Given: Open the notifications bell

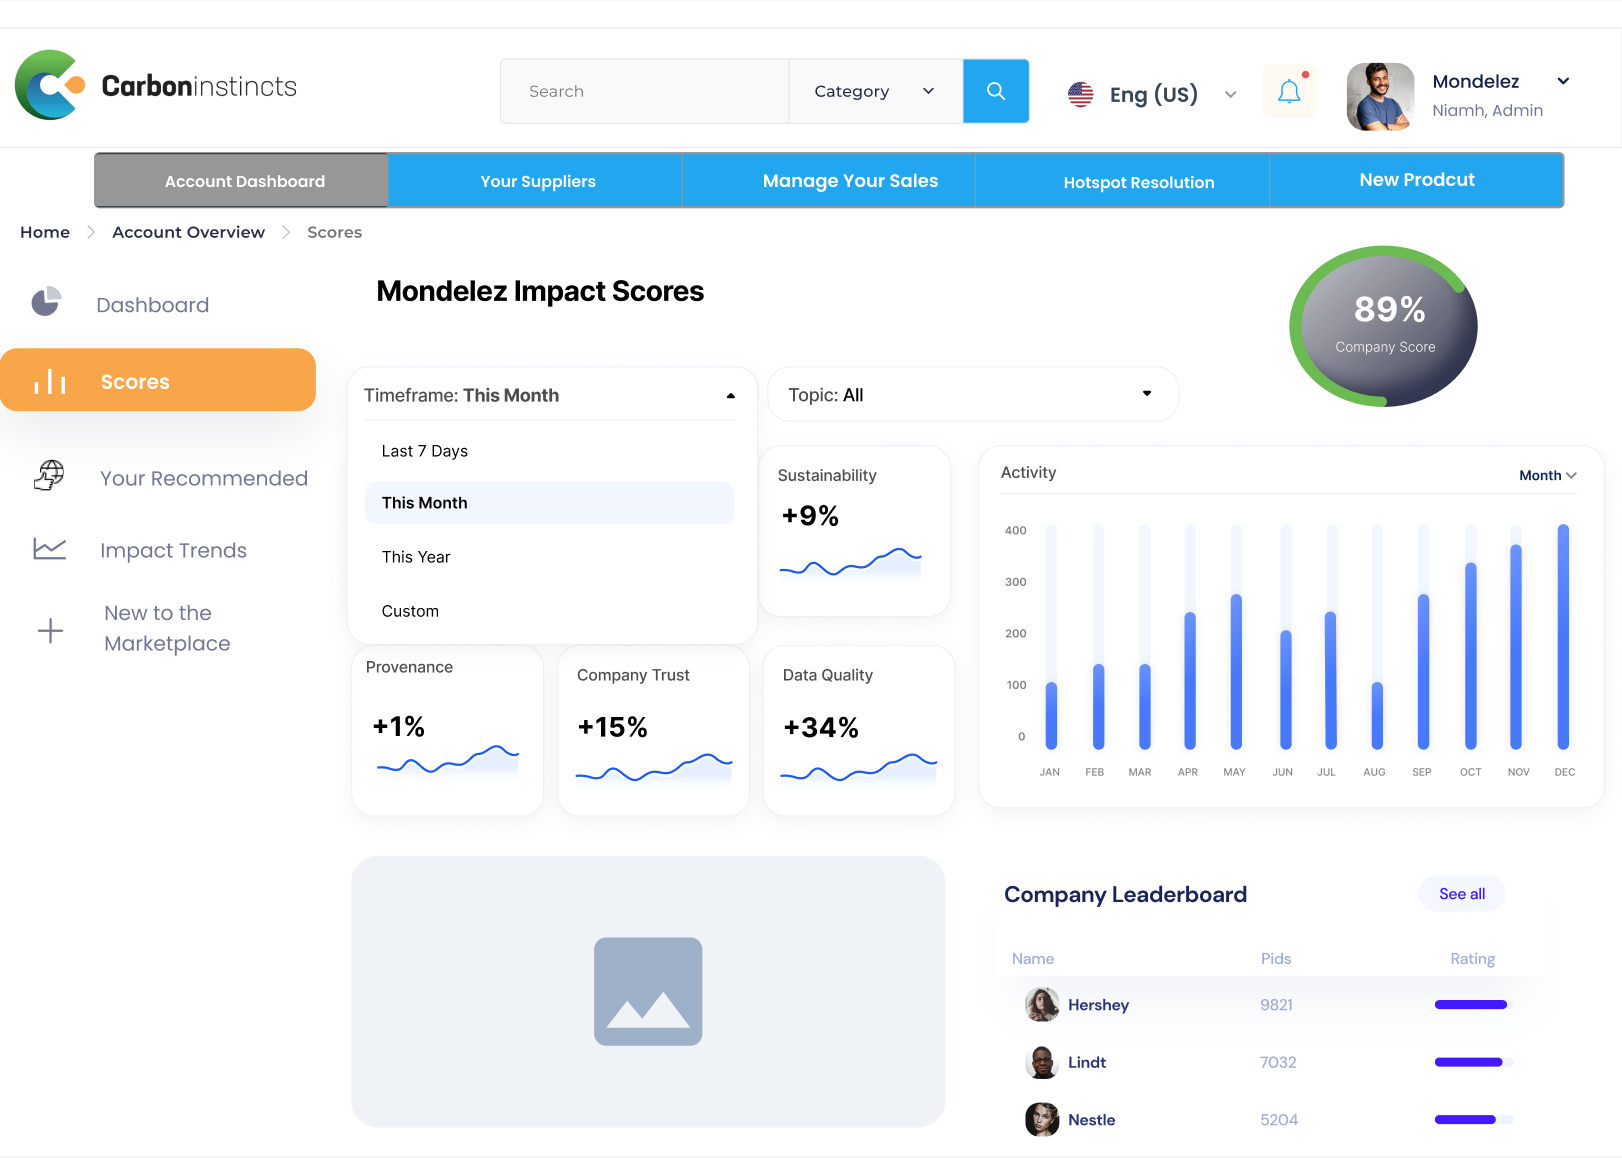Looking at the screenshot, I should coord(1289,92).
